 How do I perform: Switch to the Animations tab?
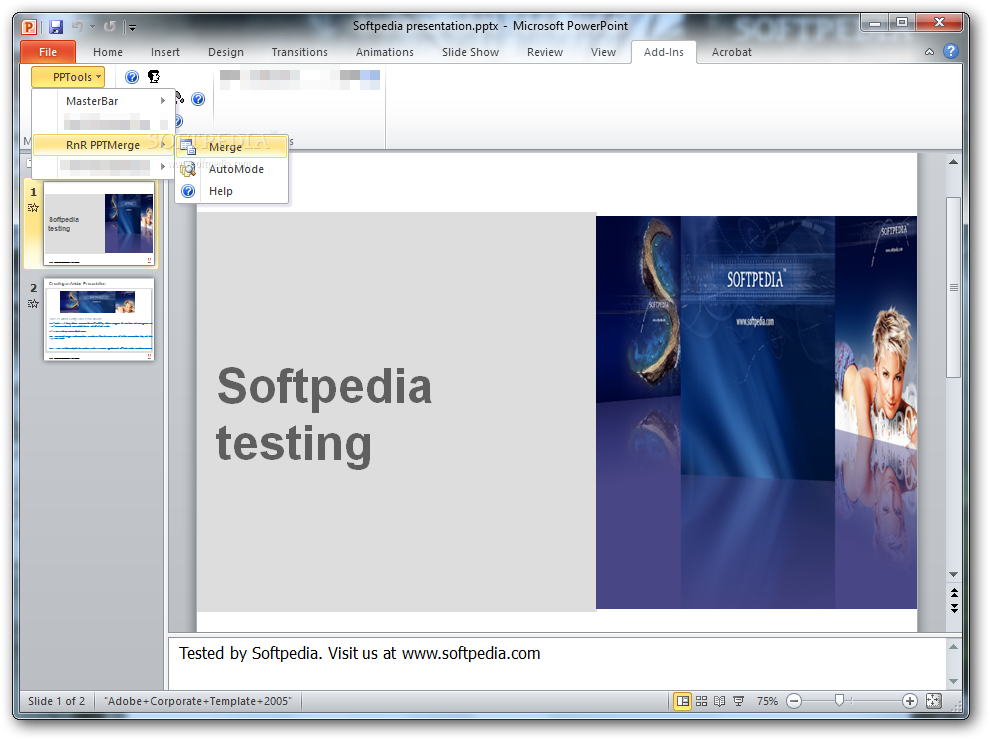coord(385,52)
